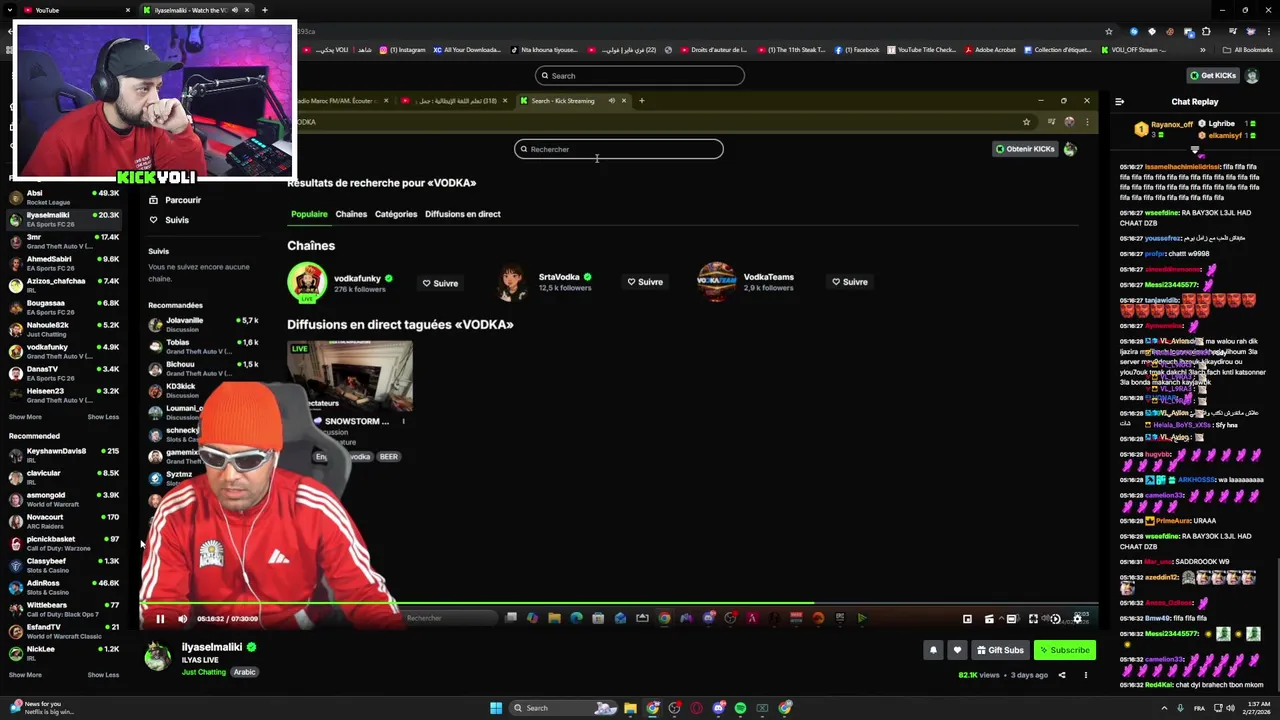Open Discord from the taskbar
This screenshot has height=720, width=1280.
click(718, 708)
